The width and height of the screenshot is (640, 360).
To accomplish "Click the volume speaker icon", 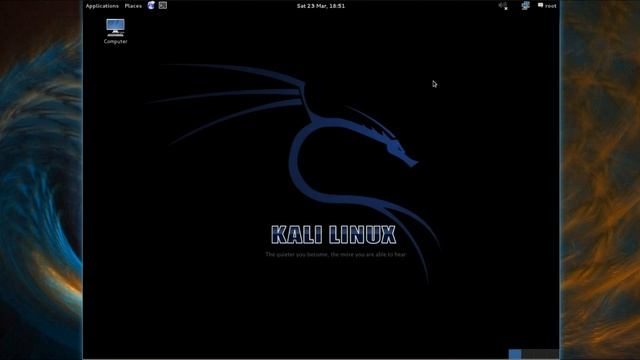I will click(x=503, y=5).
